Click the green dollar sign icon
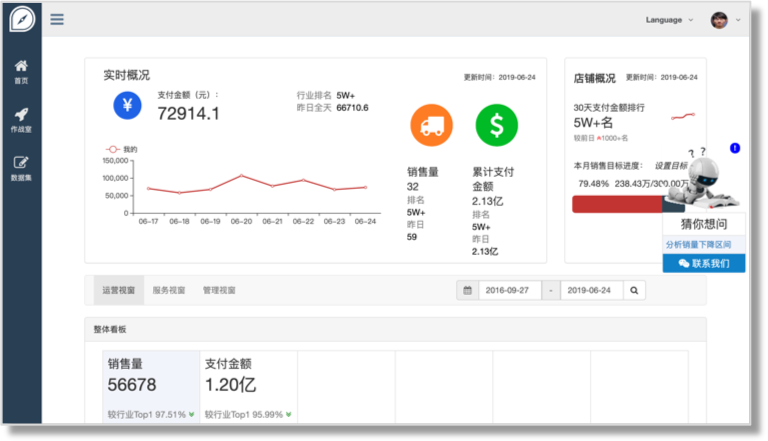Viewport: 768px width, 441px height. (x=496, y=125)
